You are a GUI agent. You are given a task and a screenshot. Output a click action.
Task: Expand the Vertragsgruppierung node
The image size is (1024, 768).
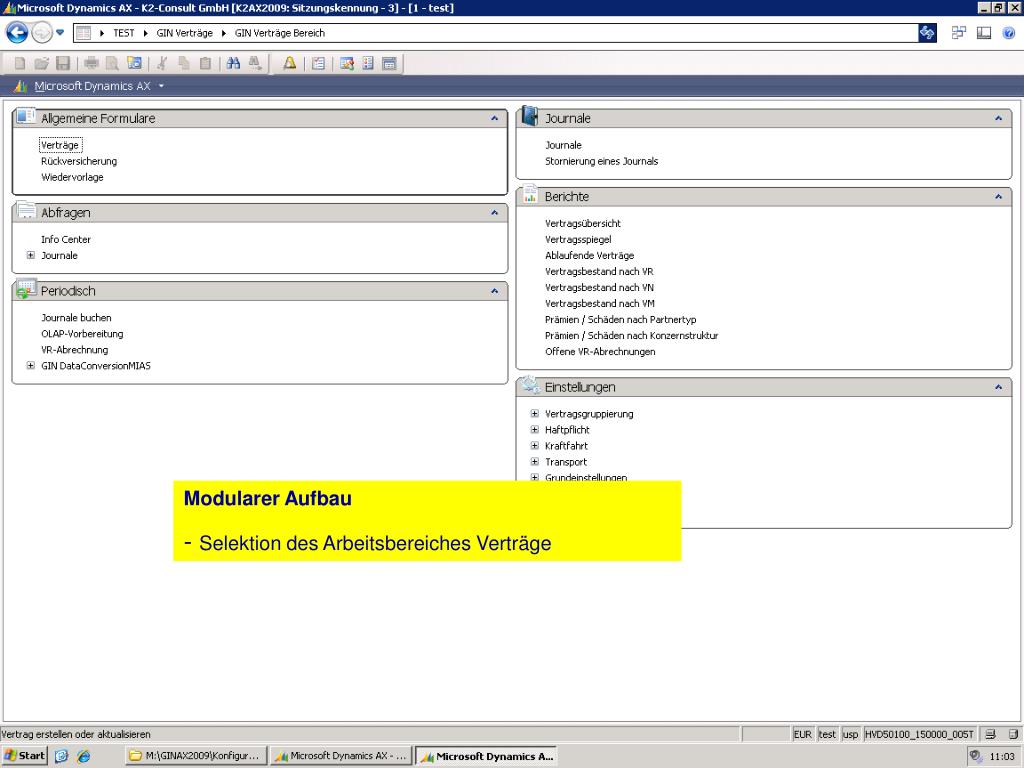pos(535,413)
